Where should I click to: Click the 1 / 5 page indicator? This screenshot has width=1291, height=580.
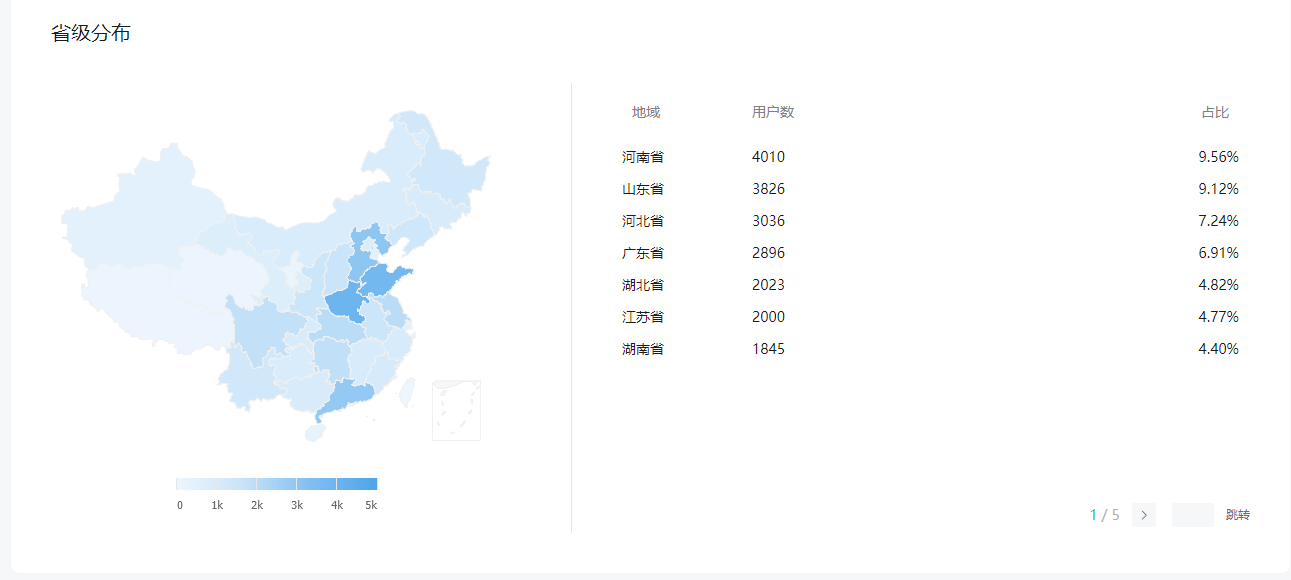click(x=1105, y=515)
